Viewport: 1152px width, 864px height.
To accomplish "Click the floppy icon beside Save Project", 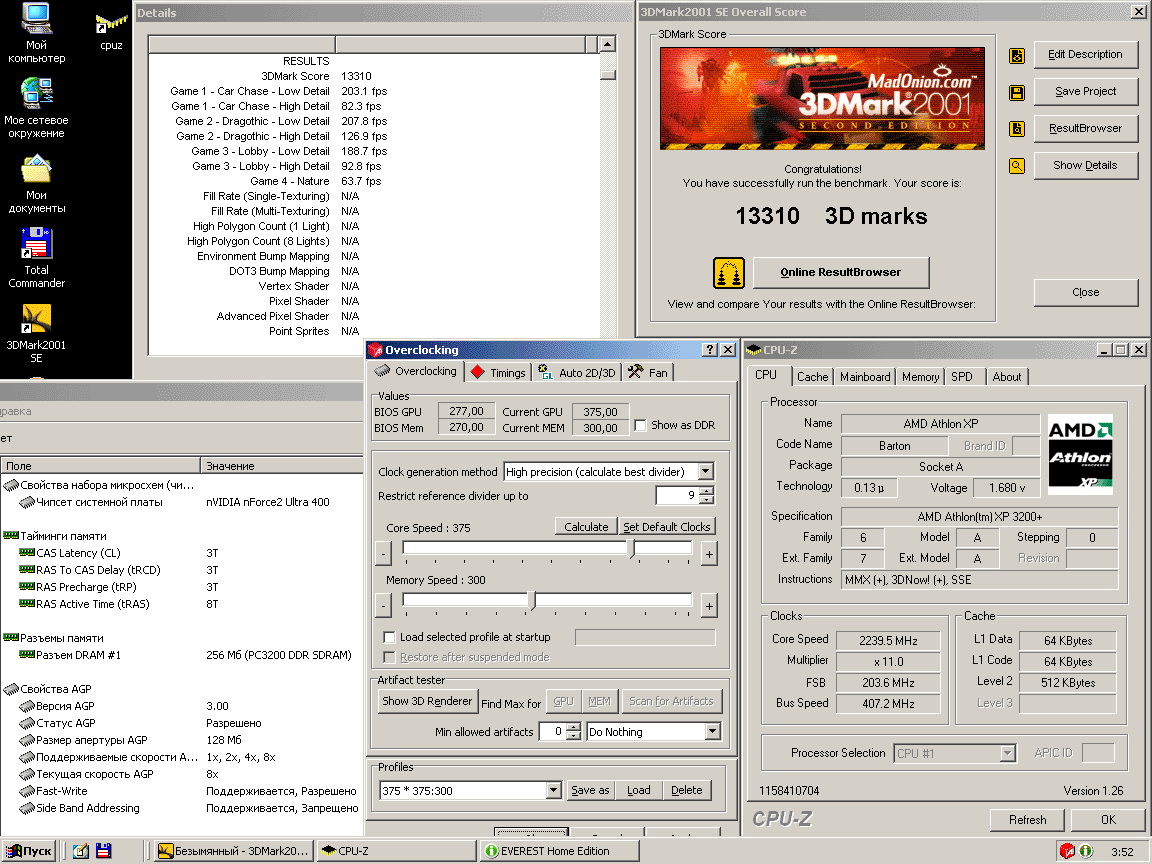I will 1017,92.
